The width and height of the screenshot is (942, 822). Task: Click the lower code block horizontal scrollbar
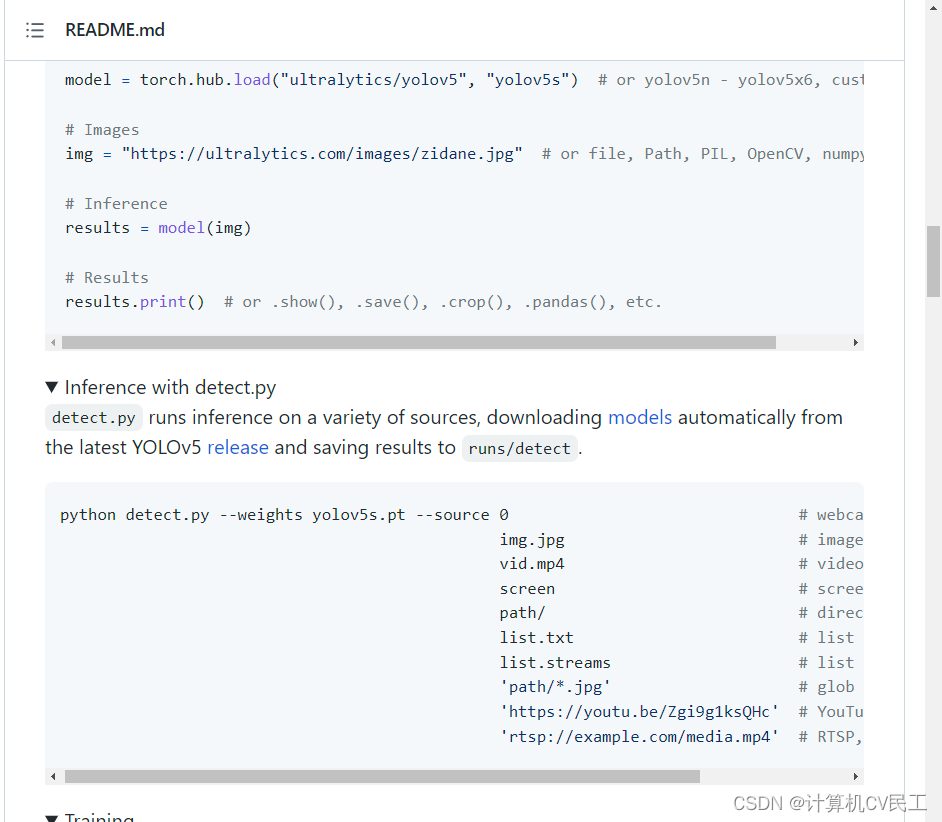coord(380,775)
